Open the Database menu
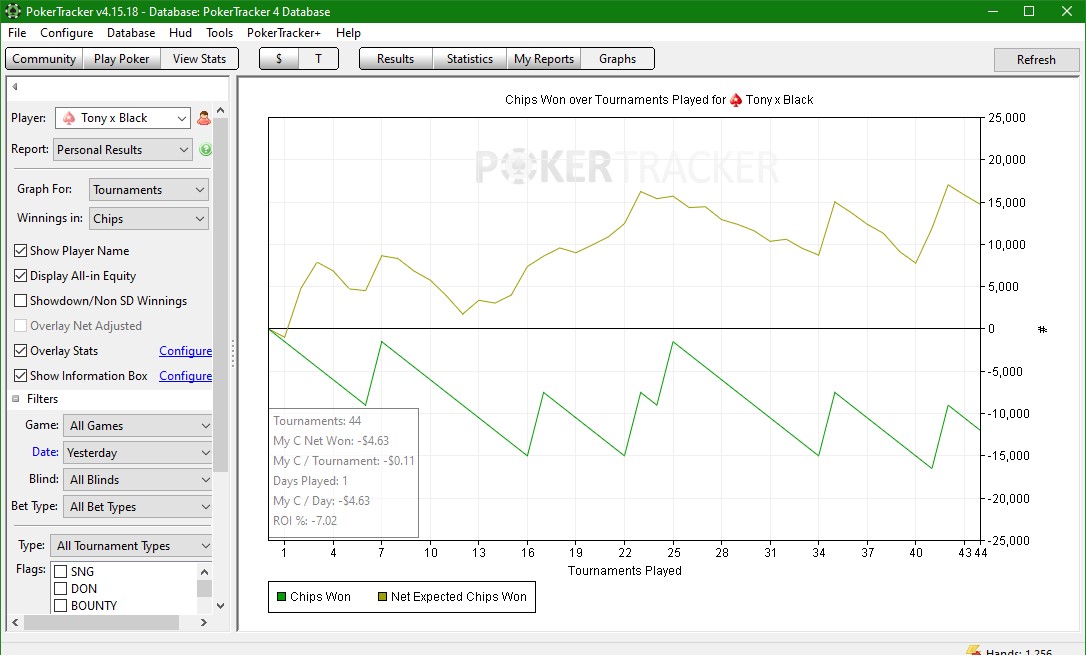The height and width of the screenshot is (666, 1086). (131, 33)
